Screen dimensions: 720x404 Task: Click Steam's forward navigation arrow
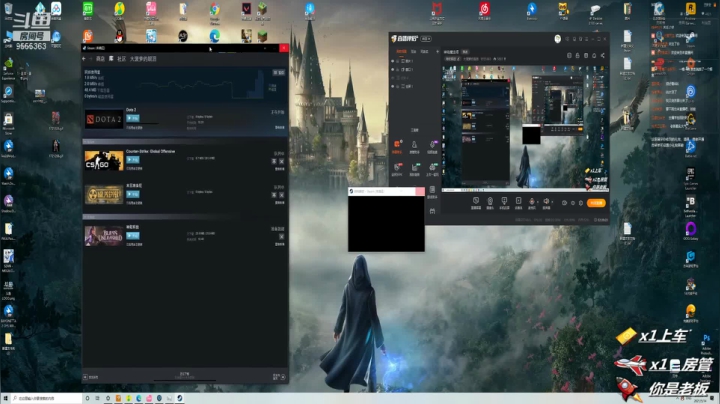pos(90,59)
